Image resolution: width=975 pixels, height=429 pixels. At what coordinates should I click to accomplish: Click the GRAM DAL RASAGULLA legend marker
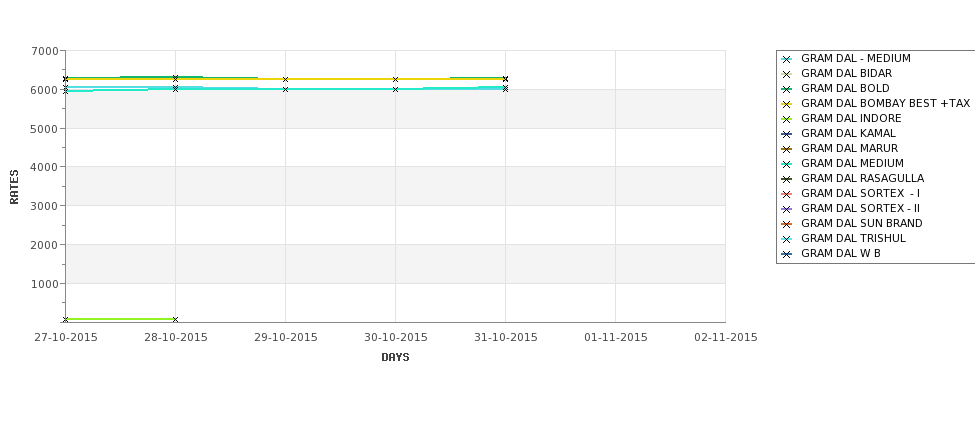787,179
